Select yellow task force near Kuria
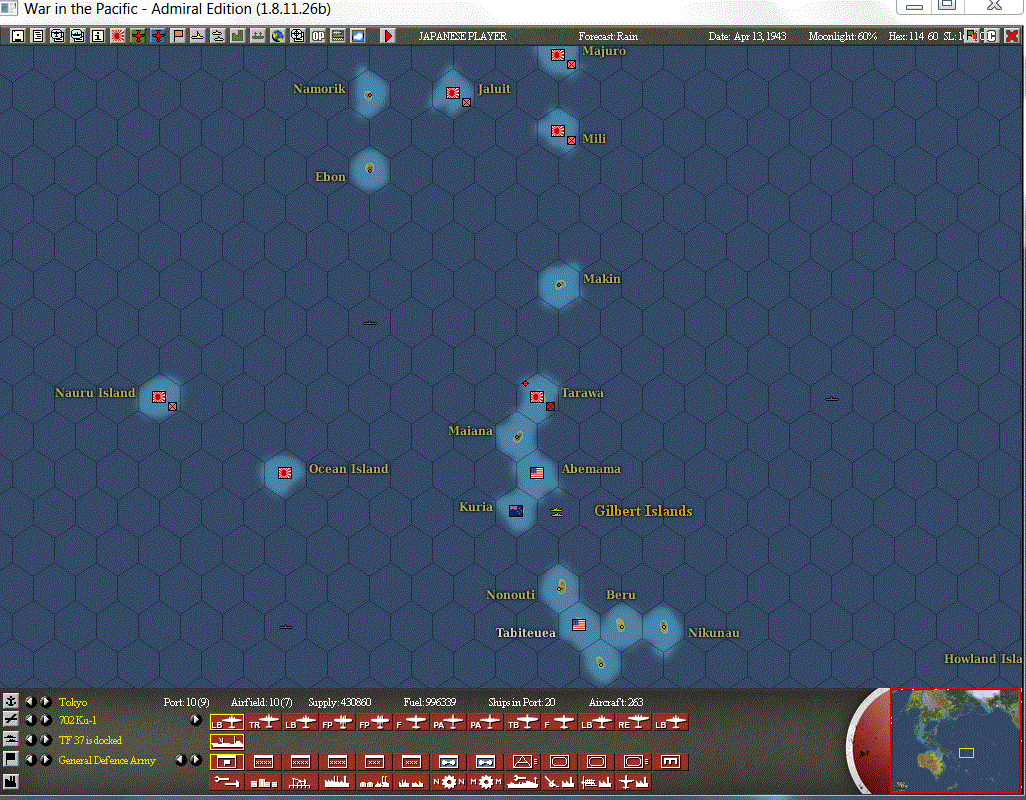 pos(557,512)
